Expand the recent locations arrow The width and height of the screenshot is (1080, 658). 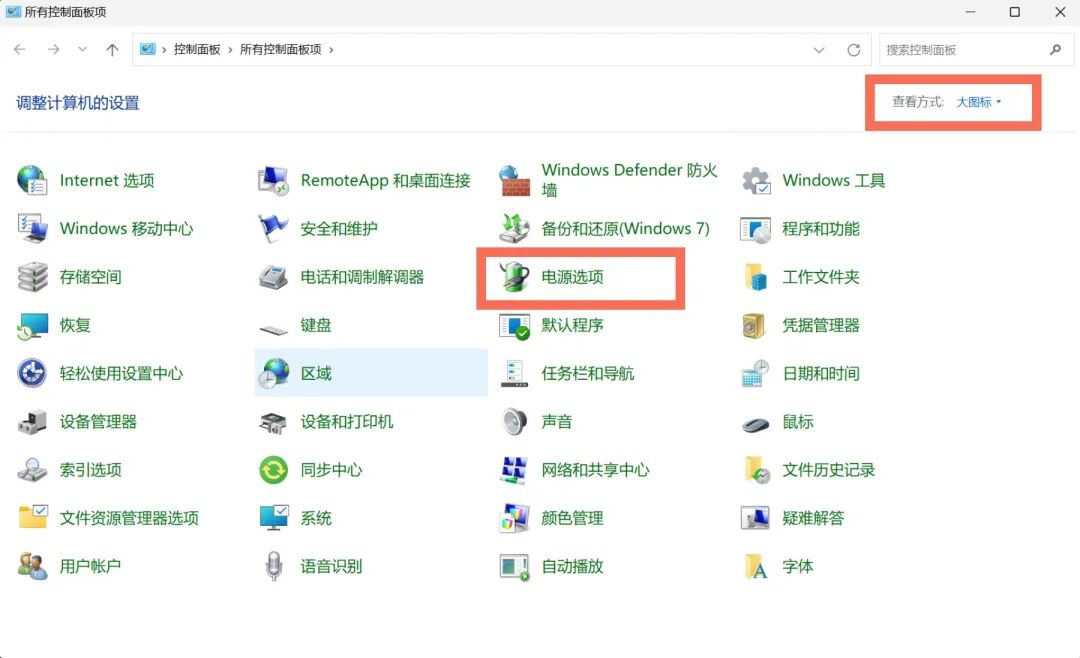pos(83,50)
